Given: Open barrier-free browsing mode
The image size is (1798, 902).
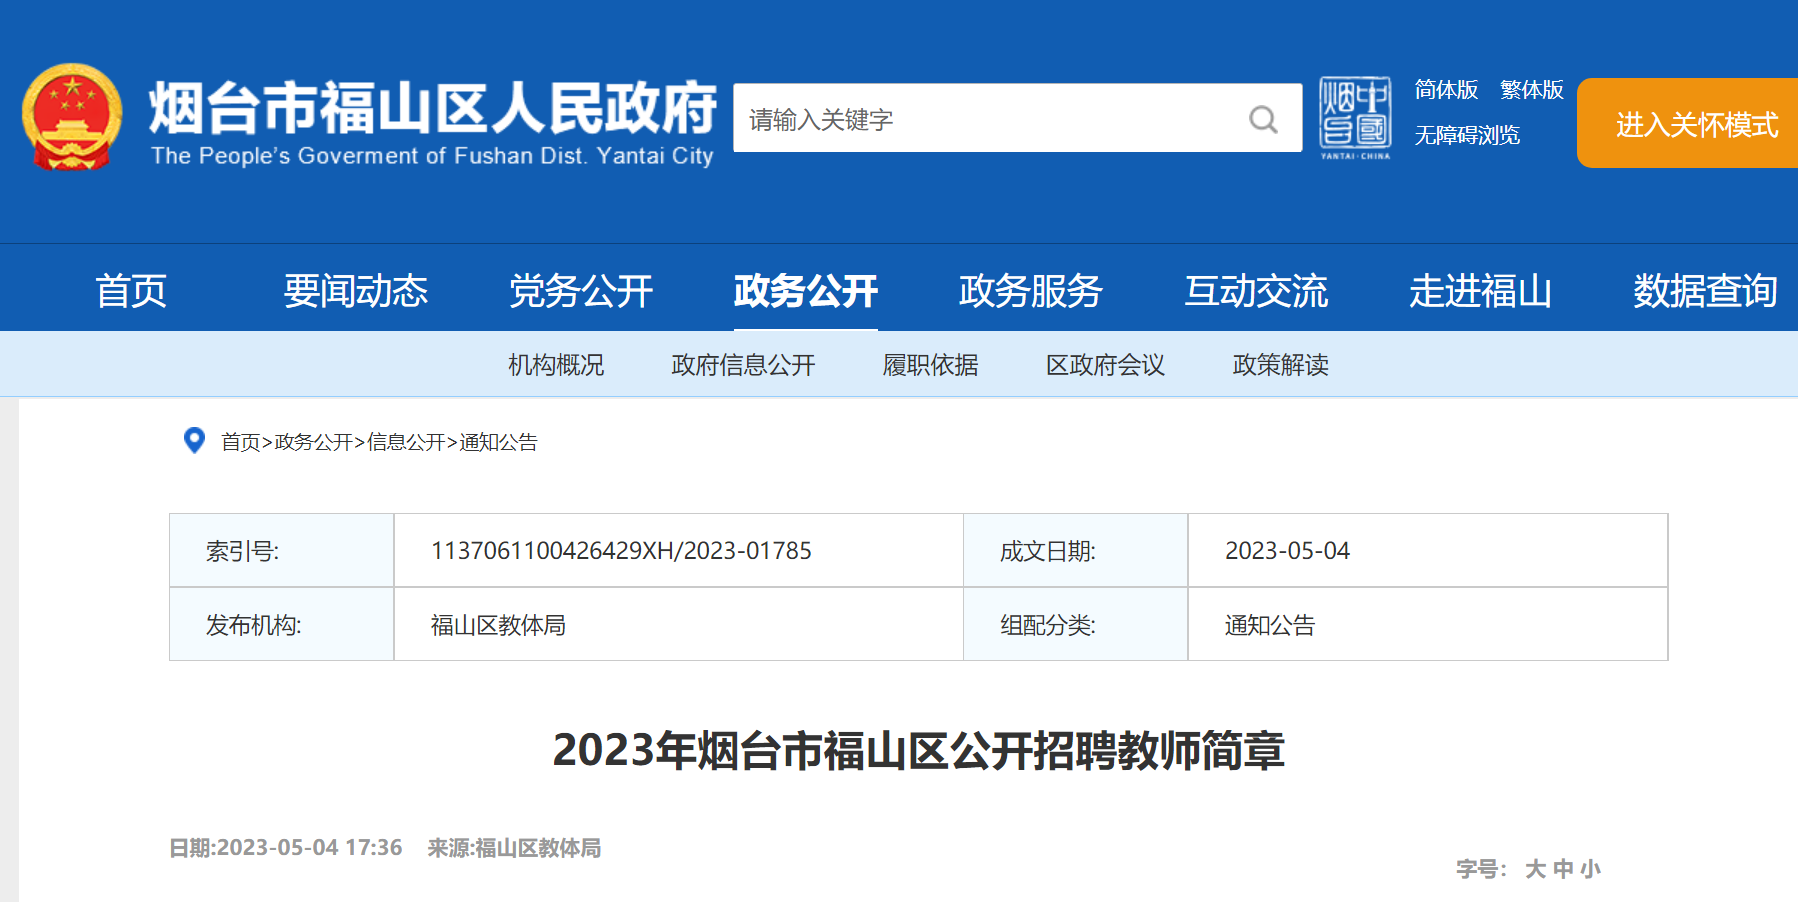Looking at the screenshot, I should [1467, 135].
